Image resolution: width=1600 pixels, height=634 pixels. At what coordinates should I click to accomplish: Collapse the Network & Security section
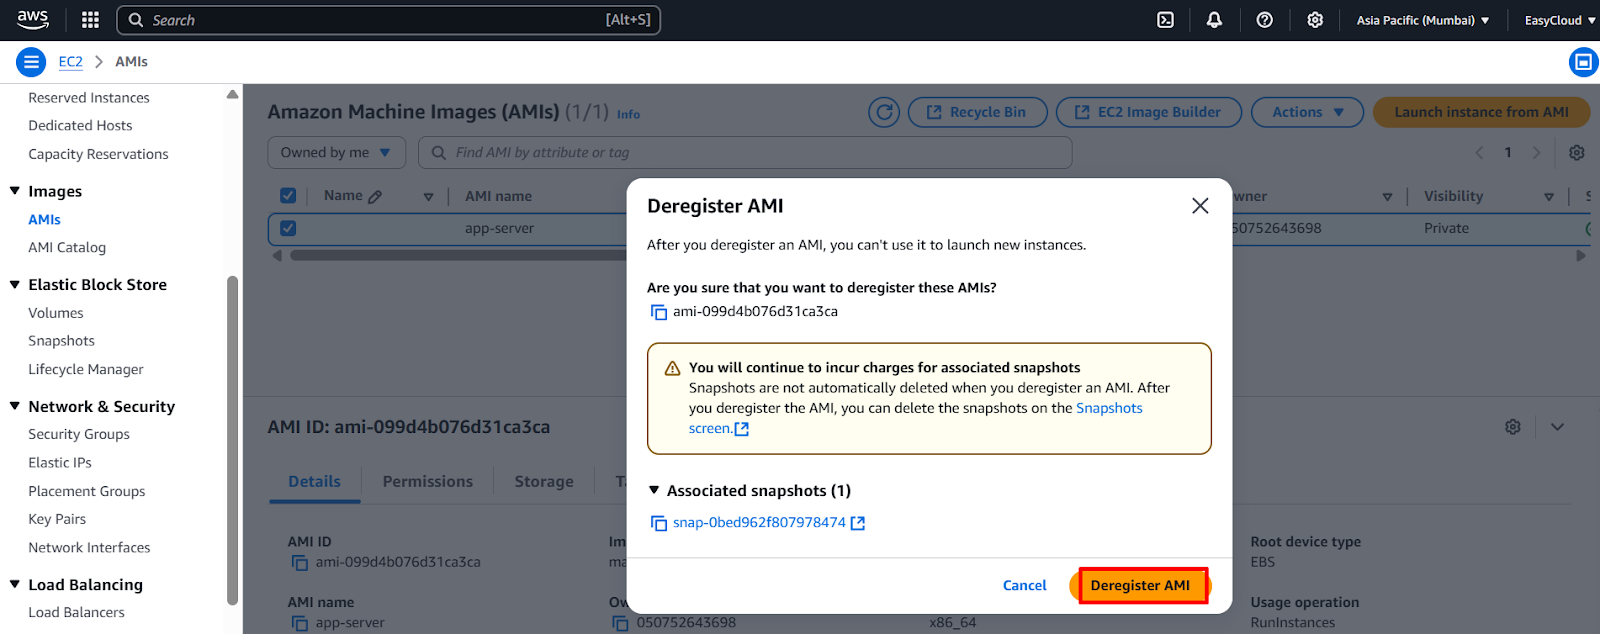point(15,407)
